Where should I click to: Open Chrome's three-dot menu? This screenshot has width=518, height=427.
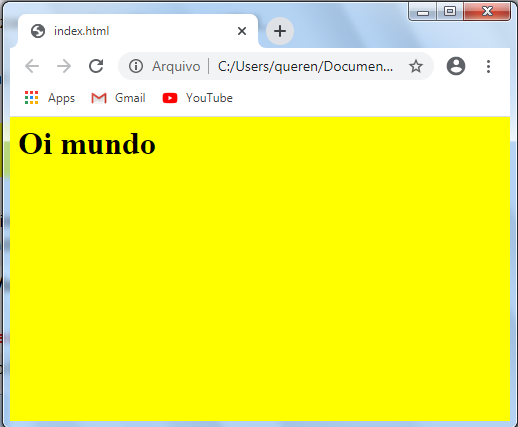tap(488, 66)
